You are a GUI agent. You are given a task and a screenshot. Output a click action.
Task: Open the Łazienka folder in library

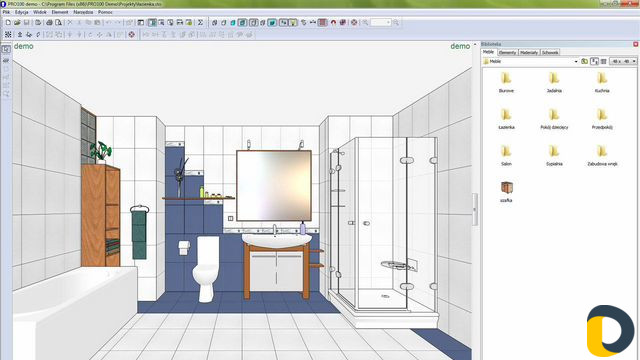click(x=506, y=119)
